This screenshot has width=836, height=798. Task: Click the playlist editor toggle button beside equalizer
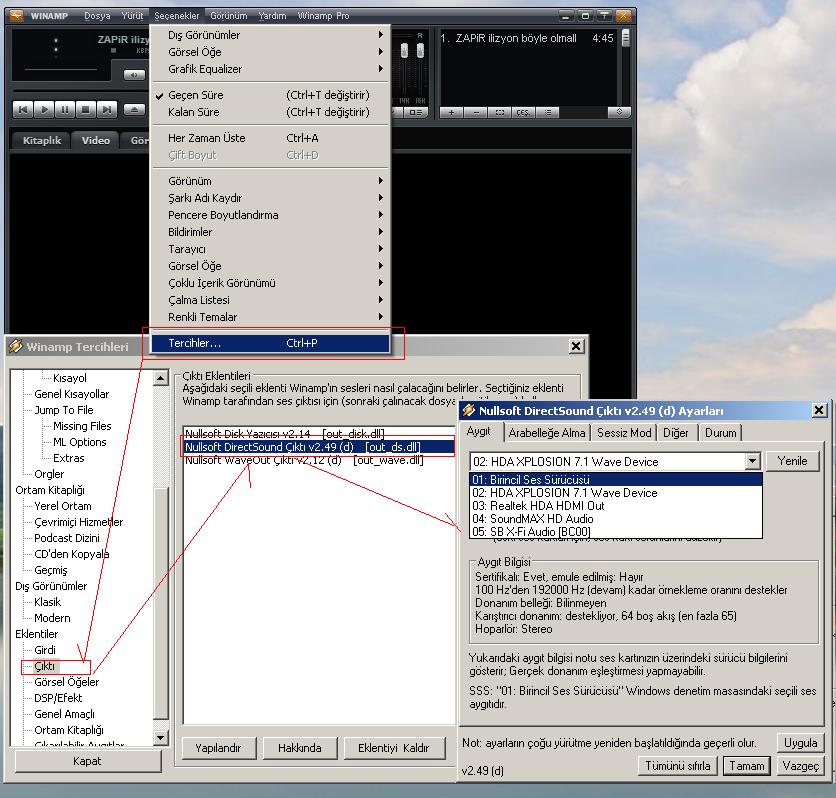tap(415, 112)
